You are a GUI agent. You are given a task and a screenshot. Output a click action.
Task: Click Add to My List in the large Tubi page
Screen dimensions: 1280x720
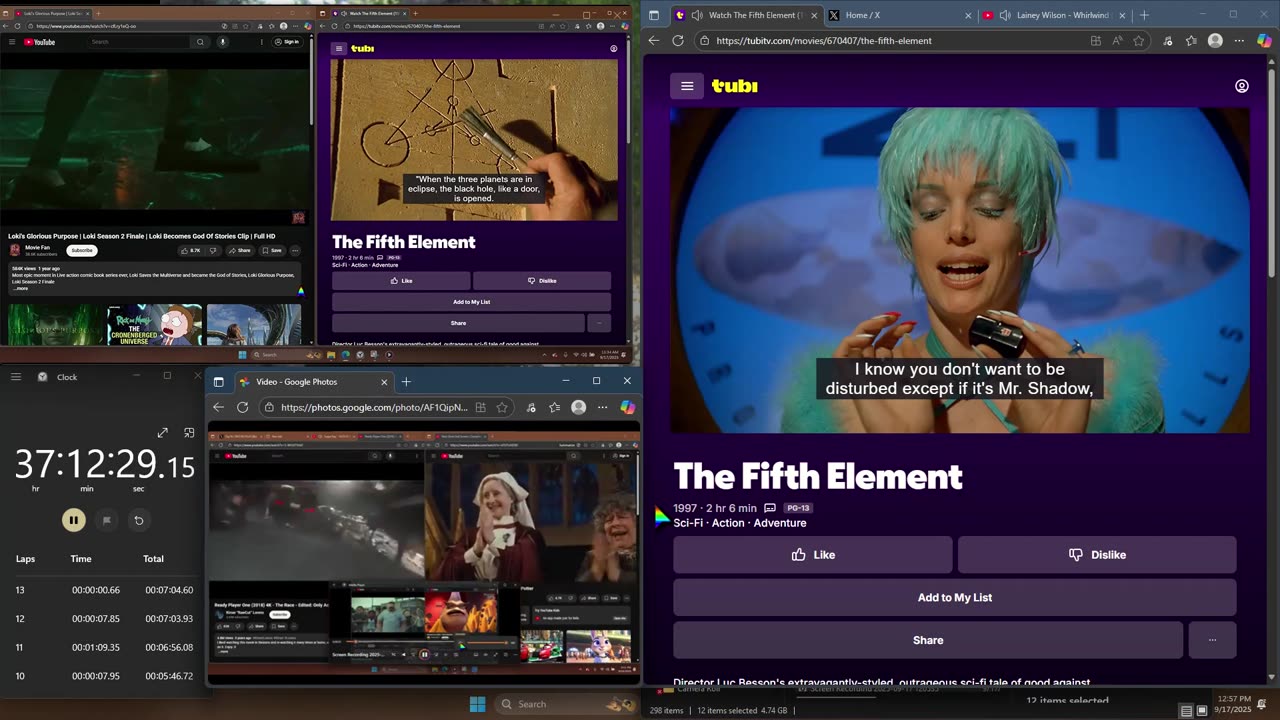coord(955,598)
